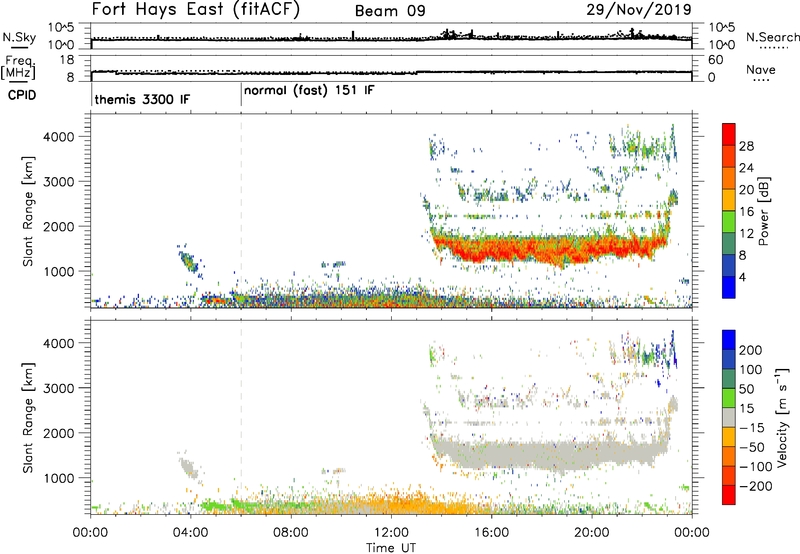Pick the bright blue top Velocity colorbar segment

(x=729, y=340)
